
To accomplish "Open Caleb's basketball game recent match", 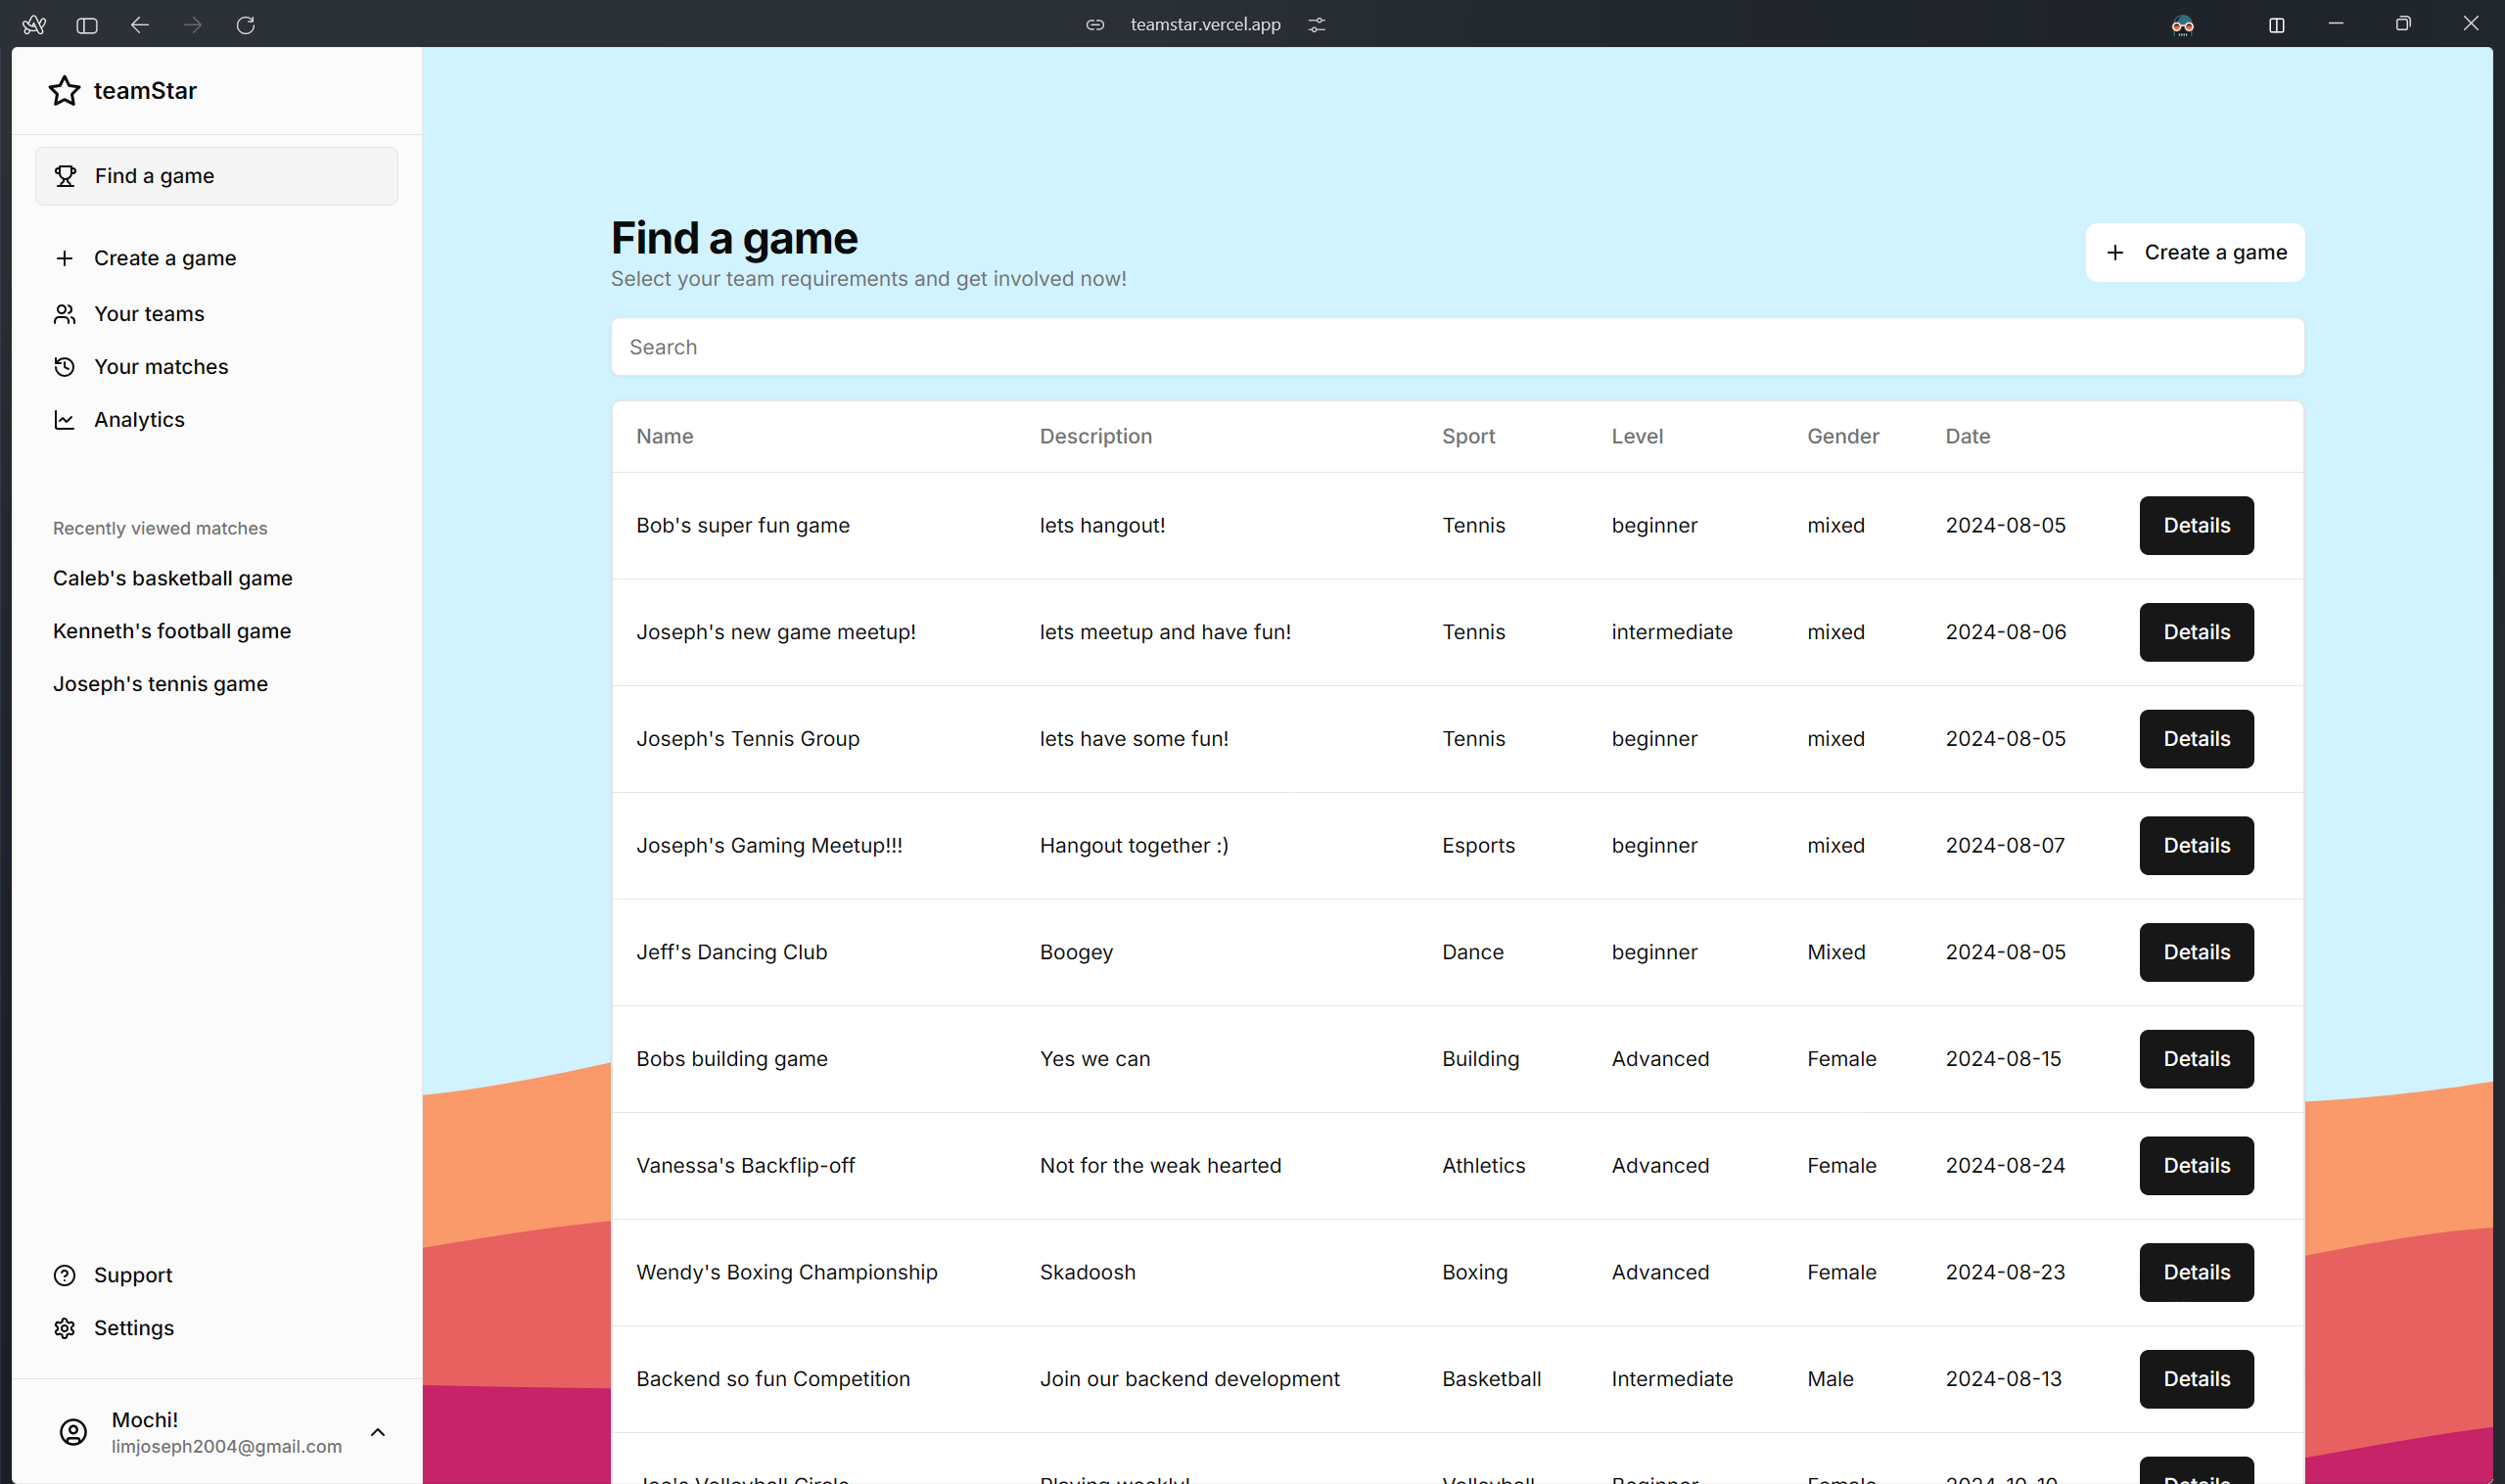I will click(x=172, y=578).
